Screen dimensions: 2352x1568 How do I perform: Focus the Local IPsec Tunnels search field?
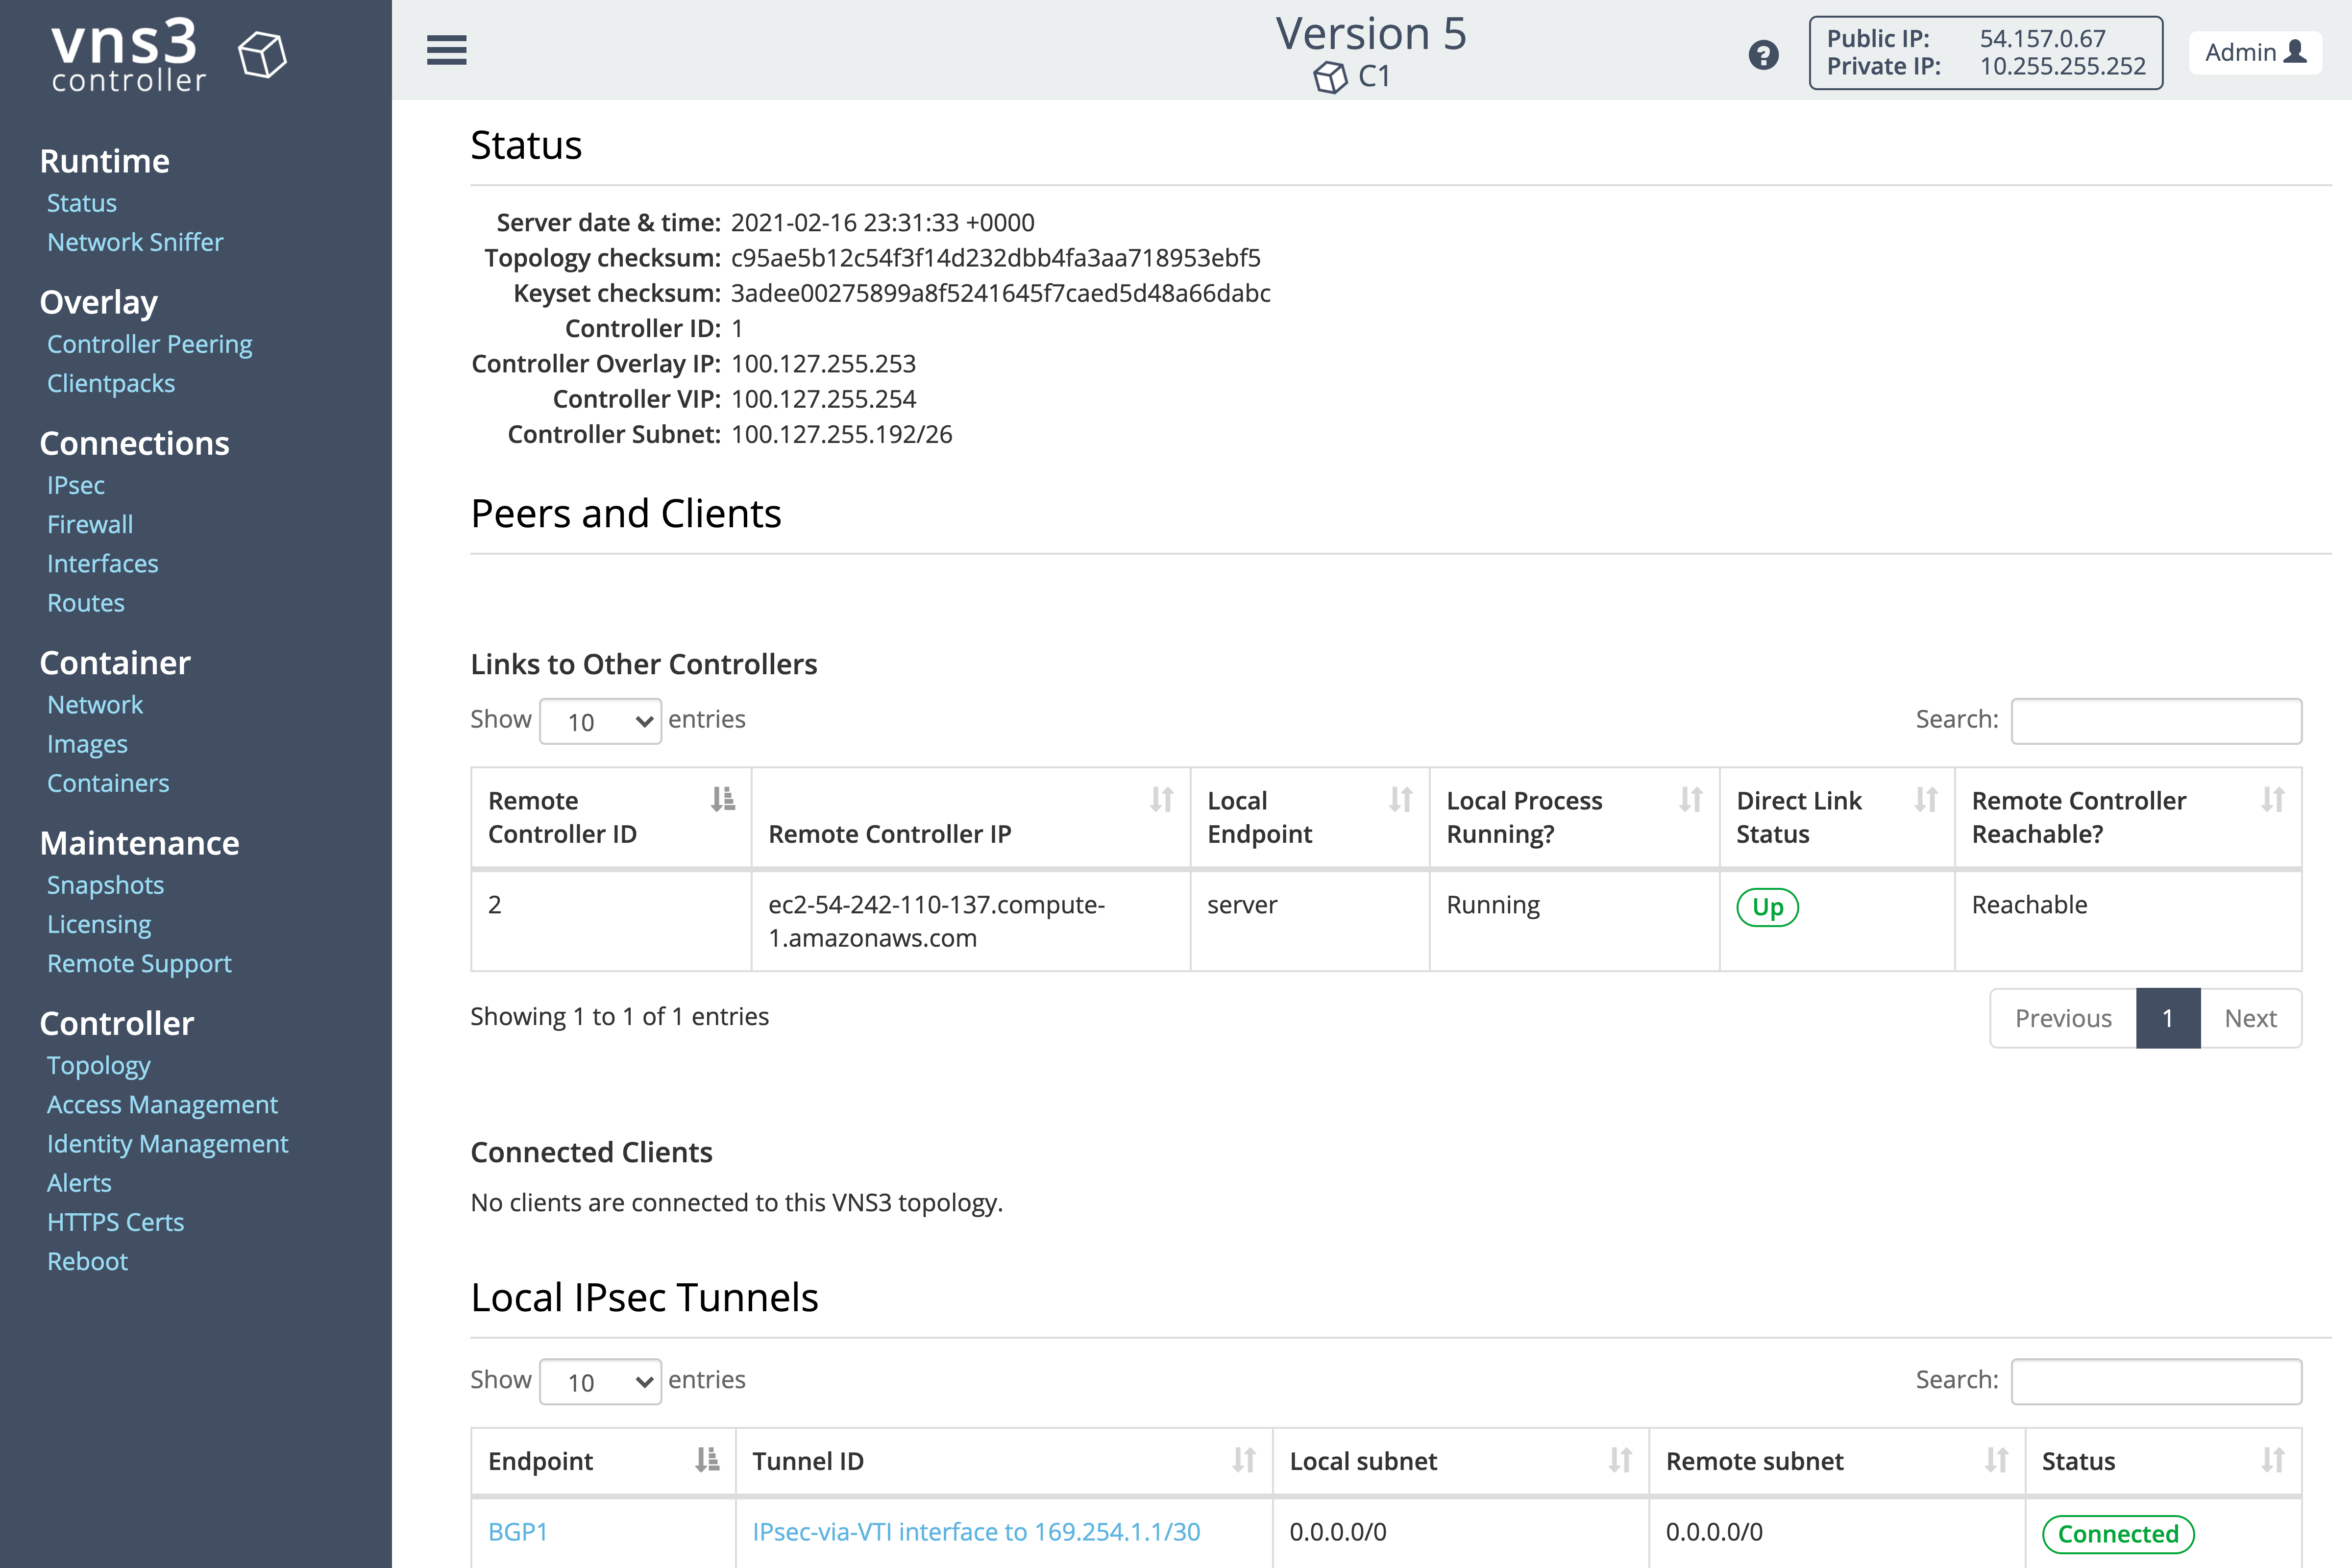click(2156, 1381)
